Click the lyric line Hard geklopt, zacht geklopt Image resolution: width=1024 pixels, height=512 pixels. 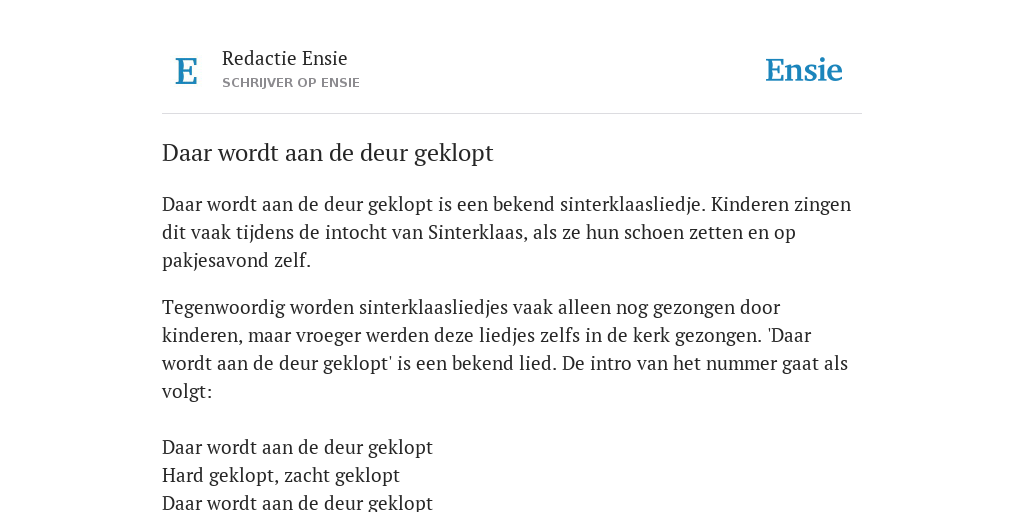[281, 475]
